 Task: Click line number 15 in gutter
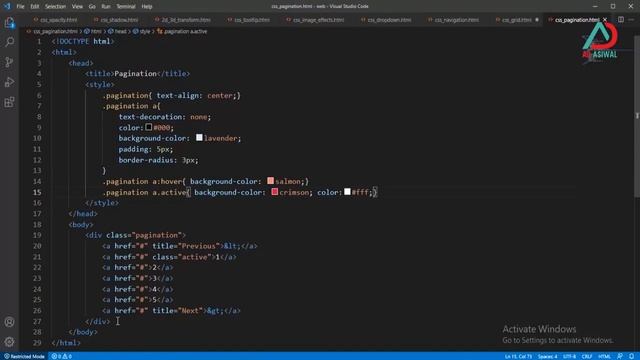click(37, 192)
